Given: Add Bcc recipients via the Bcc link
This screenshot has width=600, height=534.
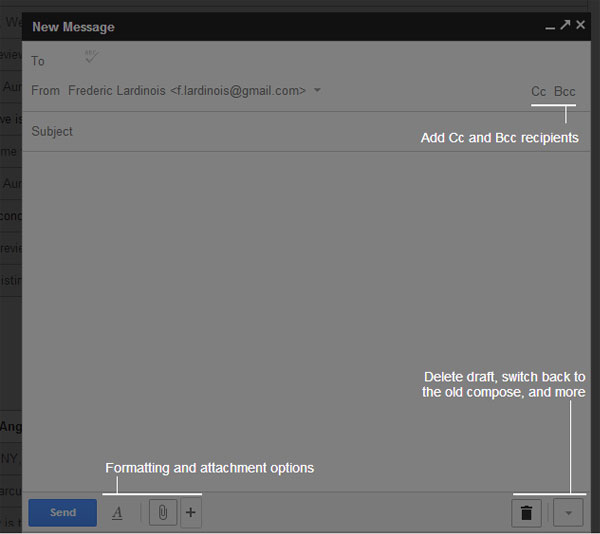Looking at the screenshot, I should (x=564, y=91).
